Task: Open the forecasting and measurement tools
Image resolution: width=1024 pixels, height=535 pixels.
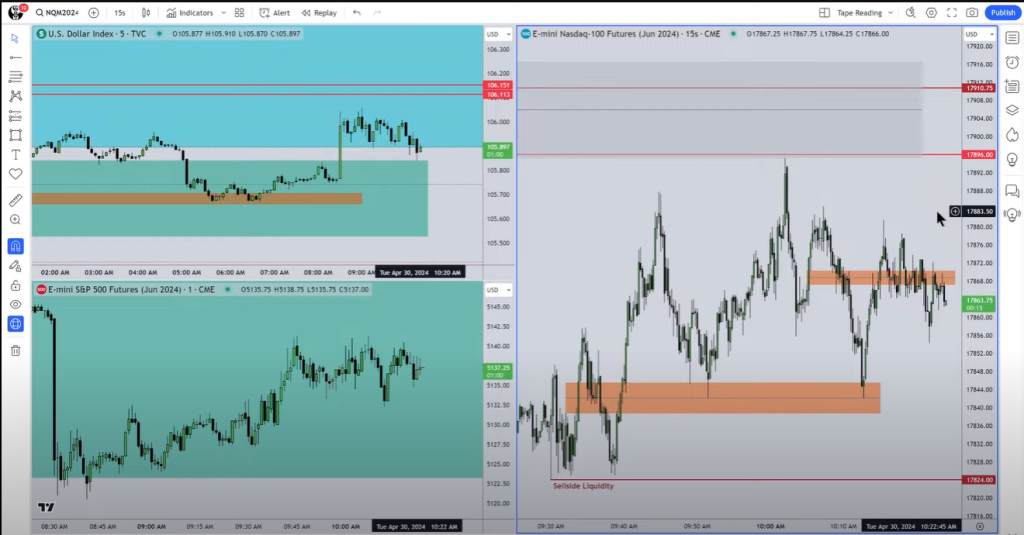Action: (15, 116)
